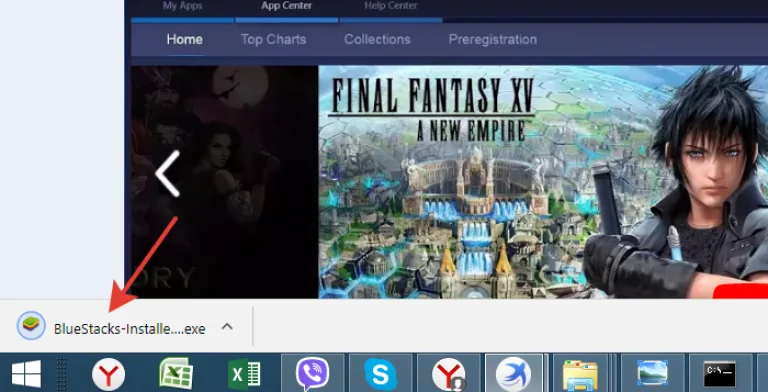Switch to the active blue bird app

(514, 373)
